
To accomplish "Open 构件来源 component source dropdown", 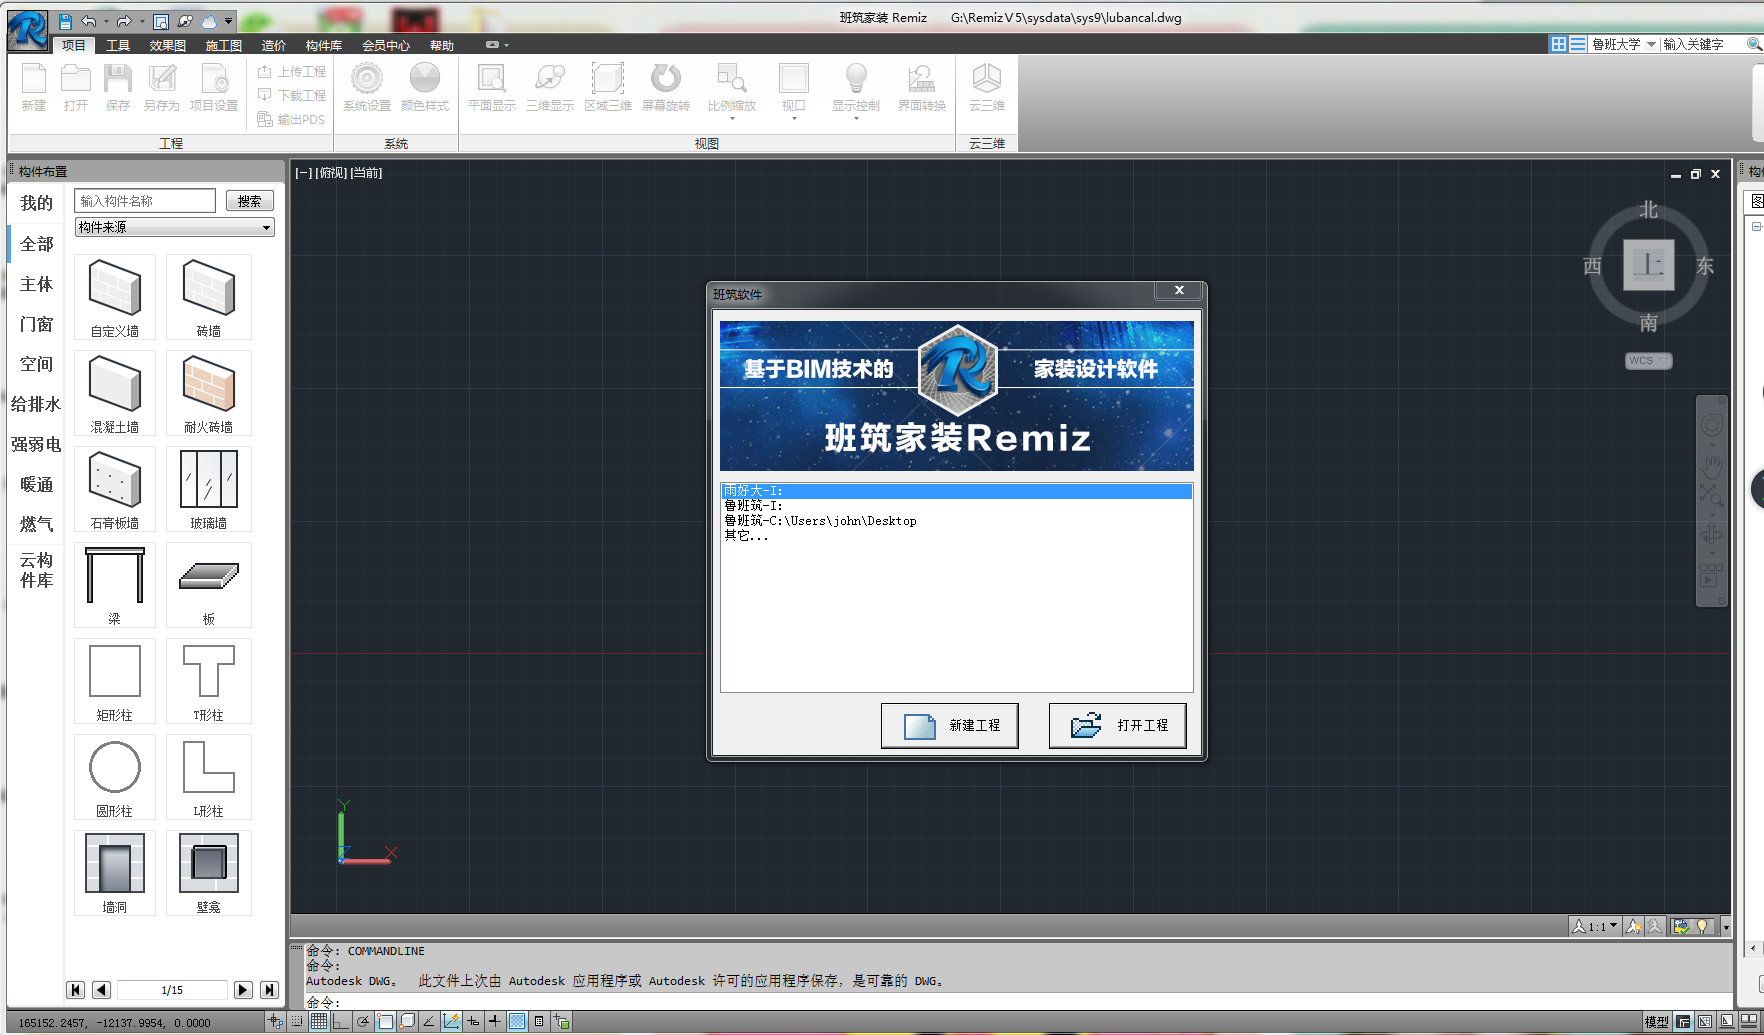I will coord(175,227).
